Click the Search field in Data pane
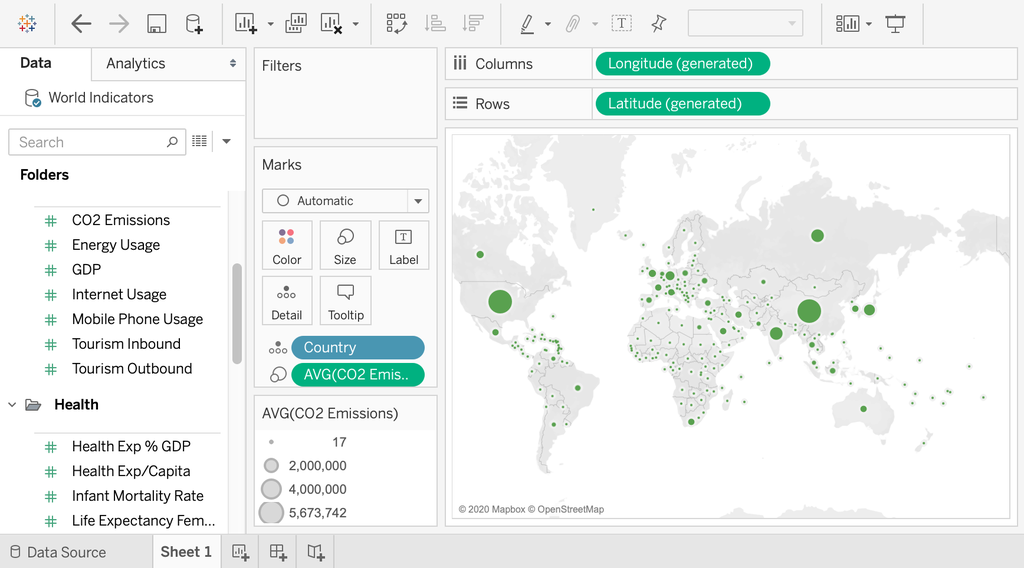 [x=90, y=142]
